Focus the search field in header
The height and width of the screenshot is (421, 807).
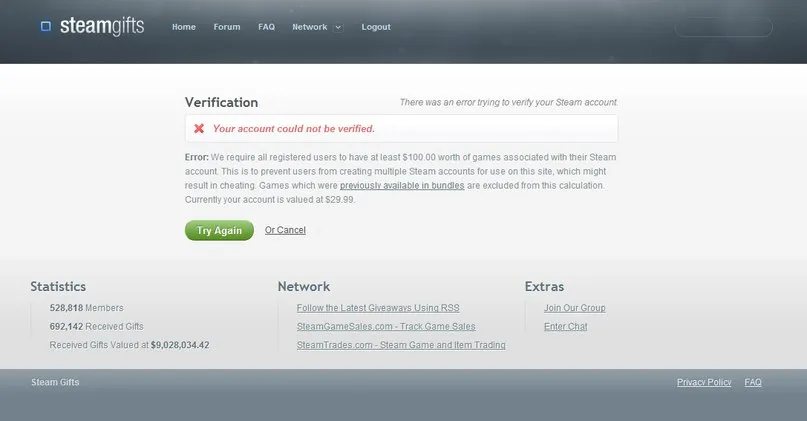coord(724,27)
